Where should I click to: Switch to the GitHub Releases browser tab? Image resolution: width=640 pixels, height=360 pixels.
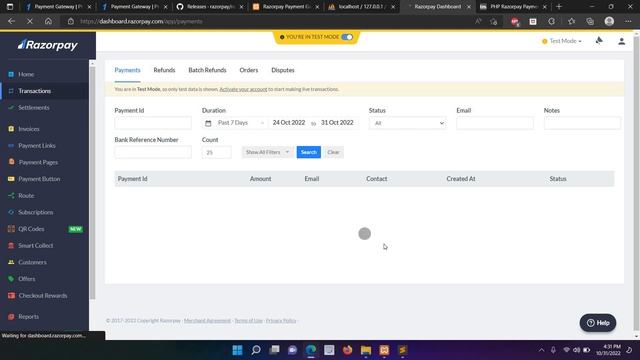click(x=210, y=7)
